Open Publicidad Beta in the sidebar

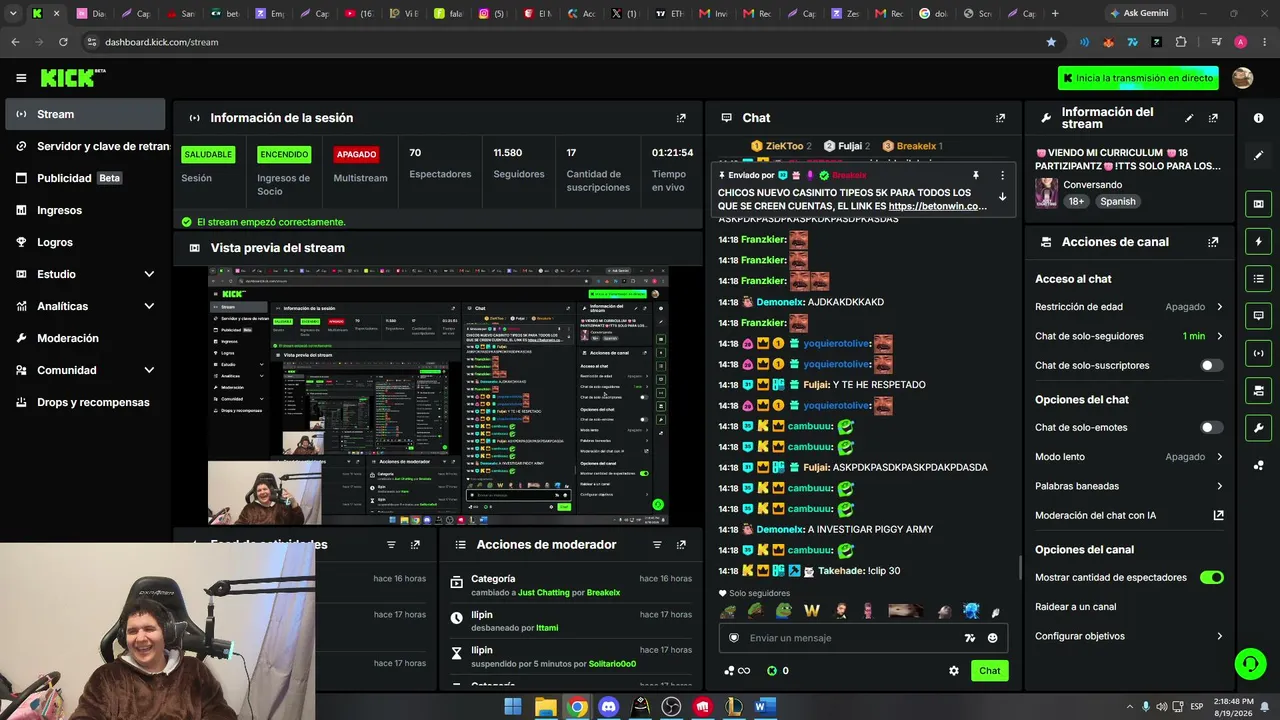(x=85, y=178)
